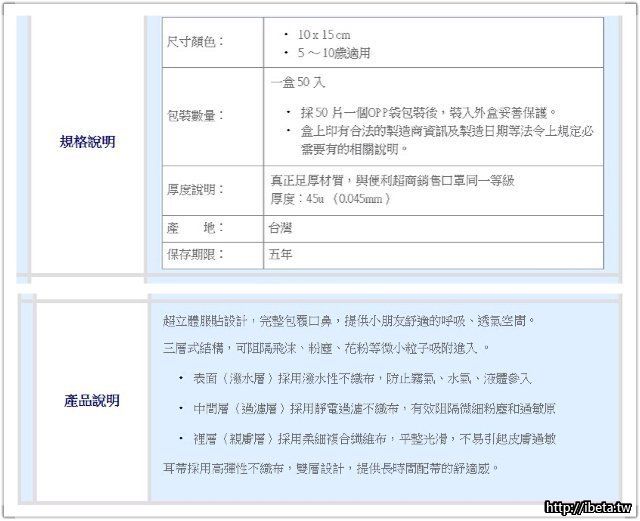Click the 製造商資訊 bullet line

coord(440,131)
